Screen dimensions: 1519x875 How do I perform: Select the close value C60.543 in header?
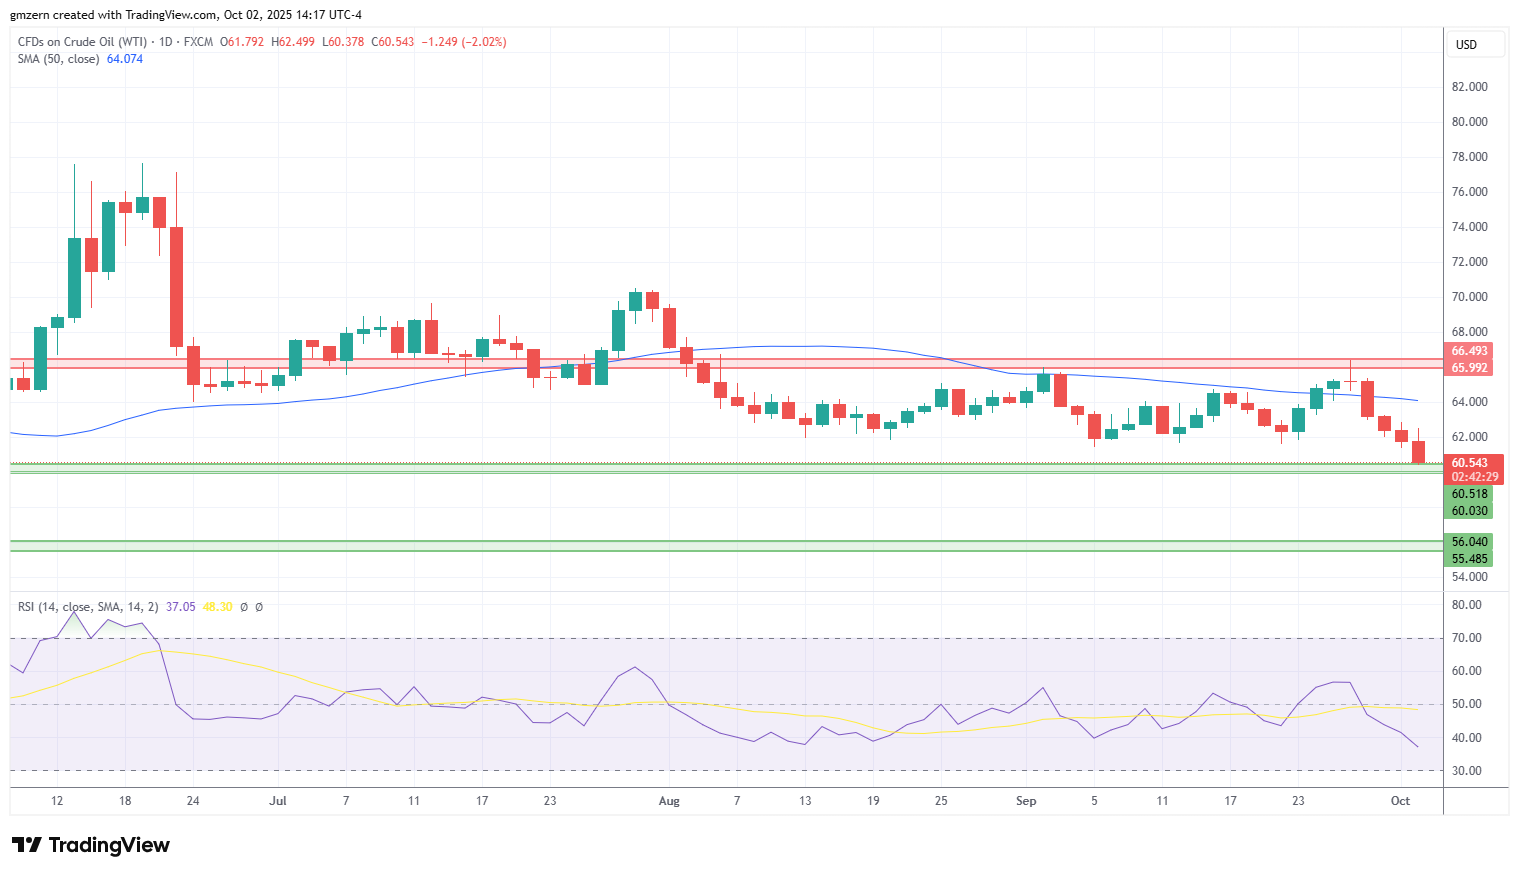point(393,42)
